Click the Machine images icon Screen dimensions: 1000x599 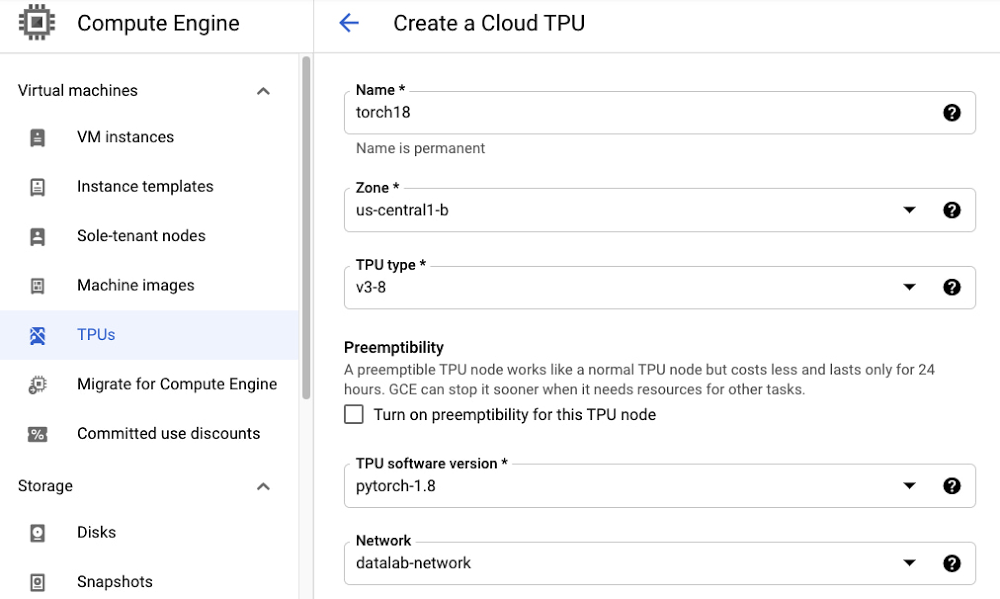[38, 286]
